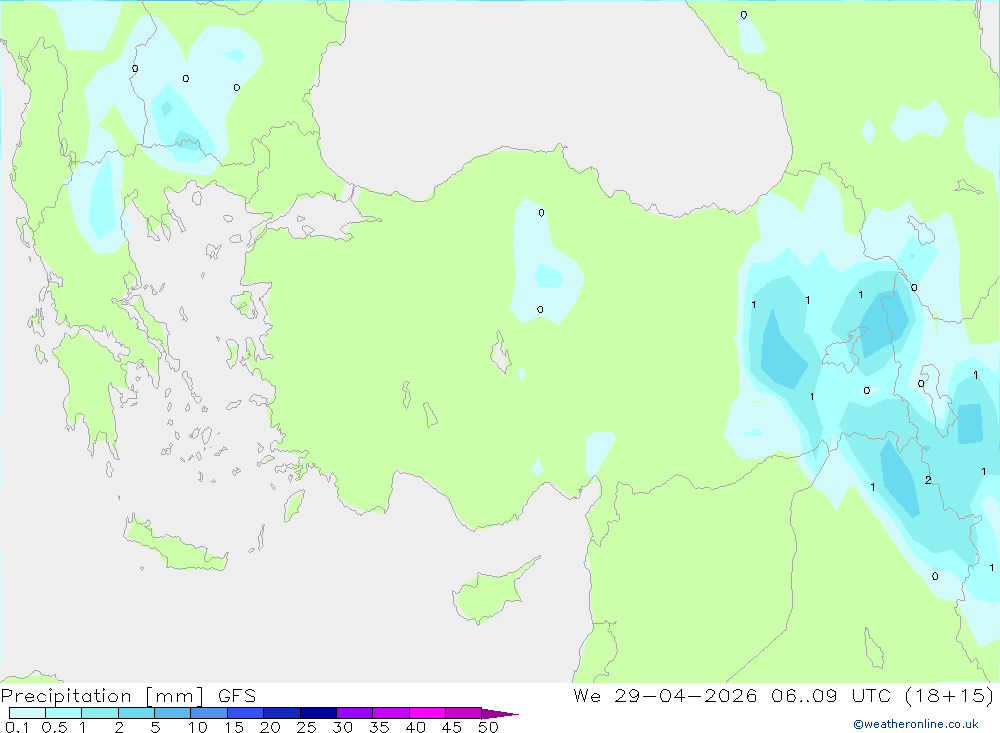This screenshot has height=733, width=1000.
Task: Click the 40–45 mm magenta legend swatch
Action: click(427, 713)
